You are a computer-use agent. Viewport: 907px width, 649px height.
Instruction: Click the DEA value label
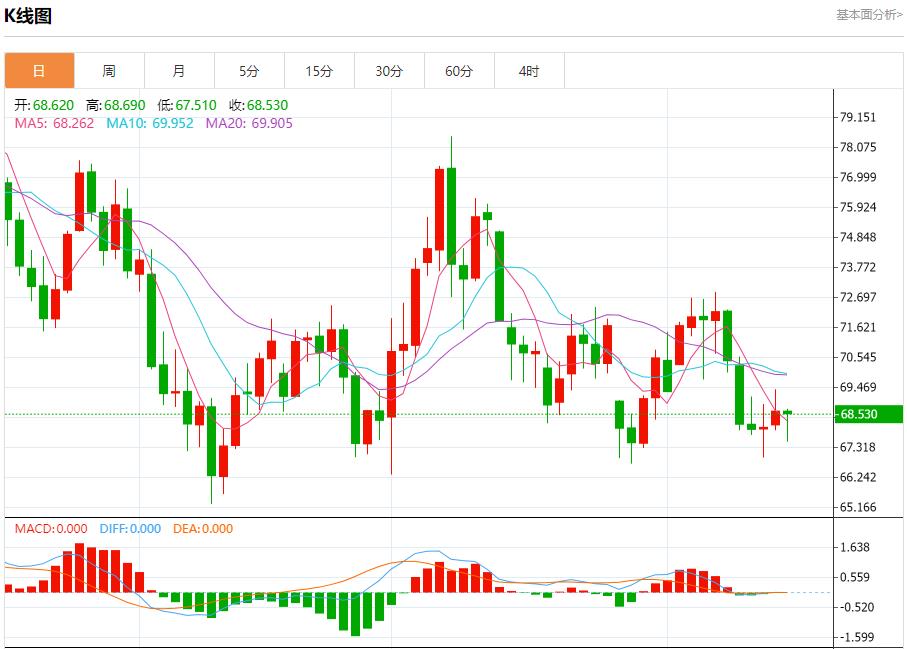203,529
